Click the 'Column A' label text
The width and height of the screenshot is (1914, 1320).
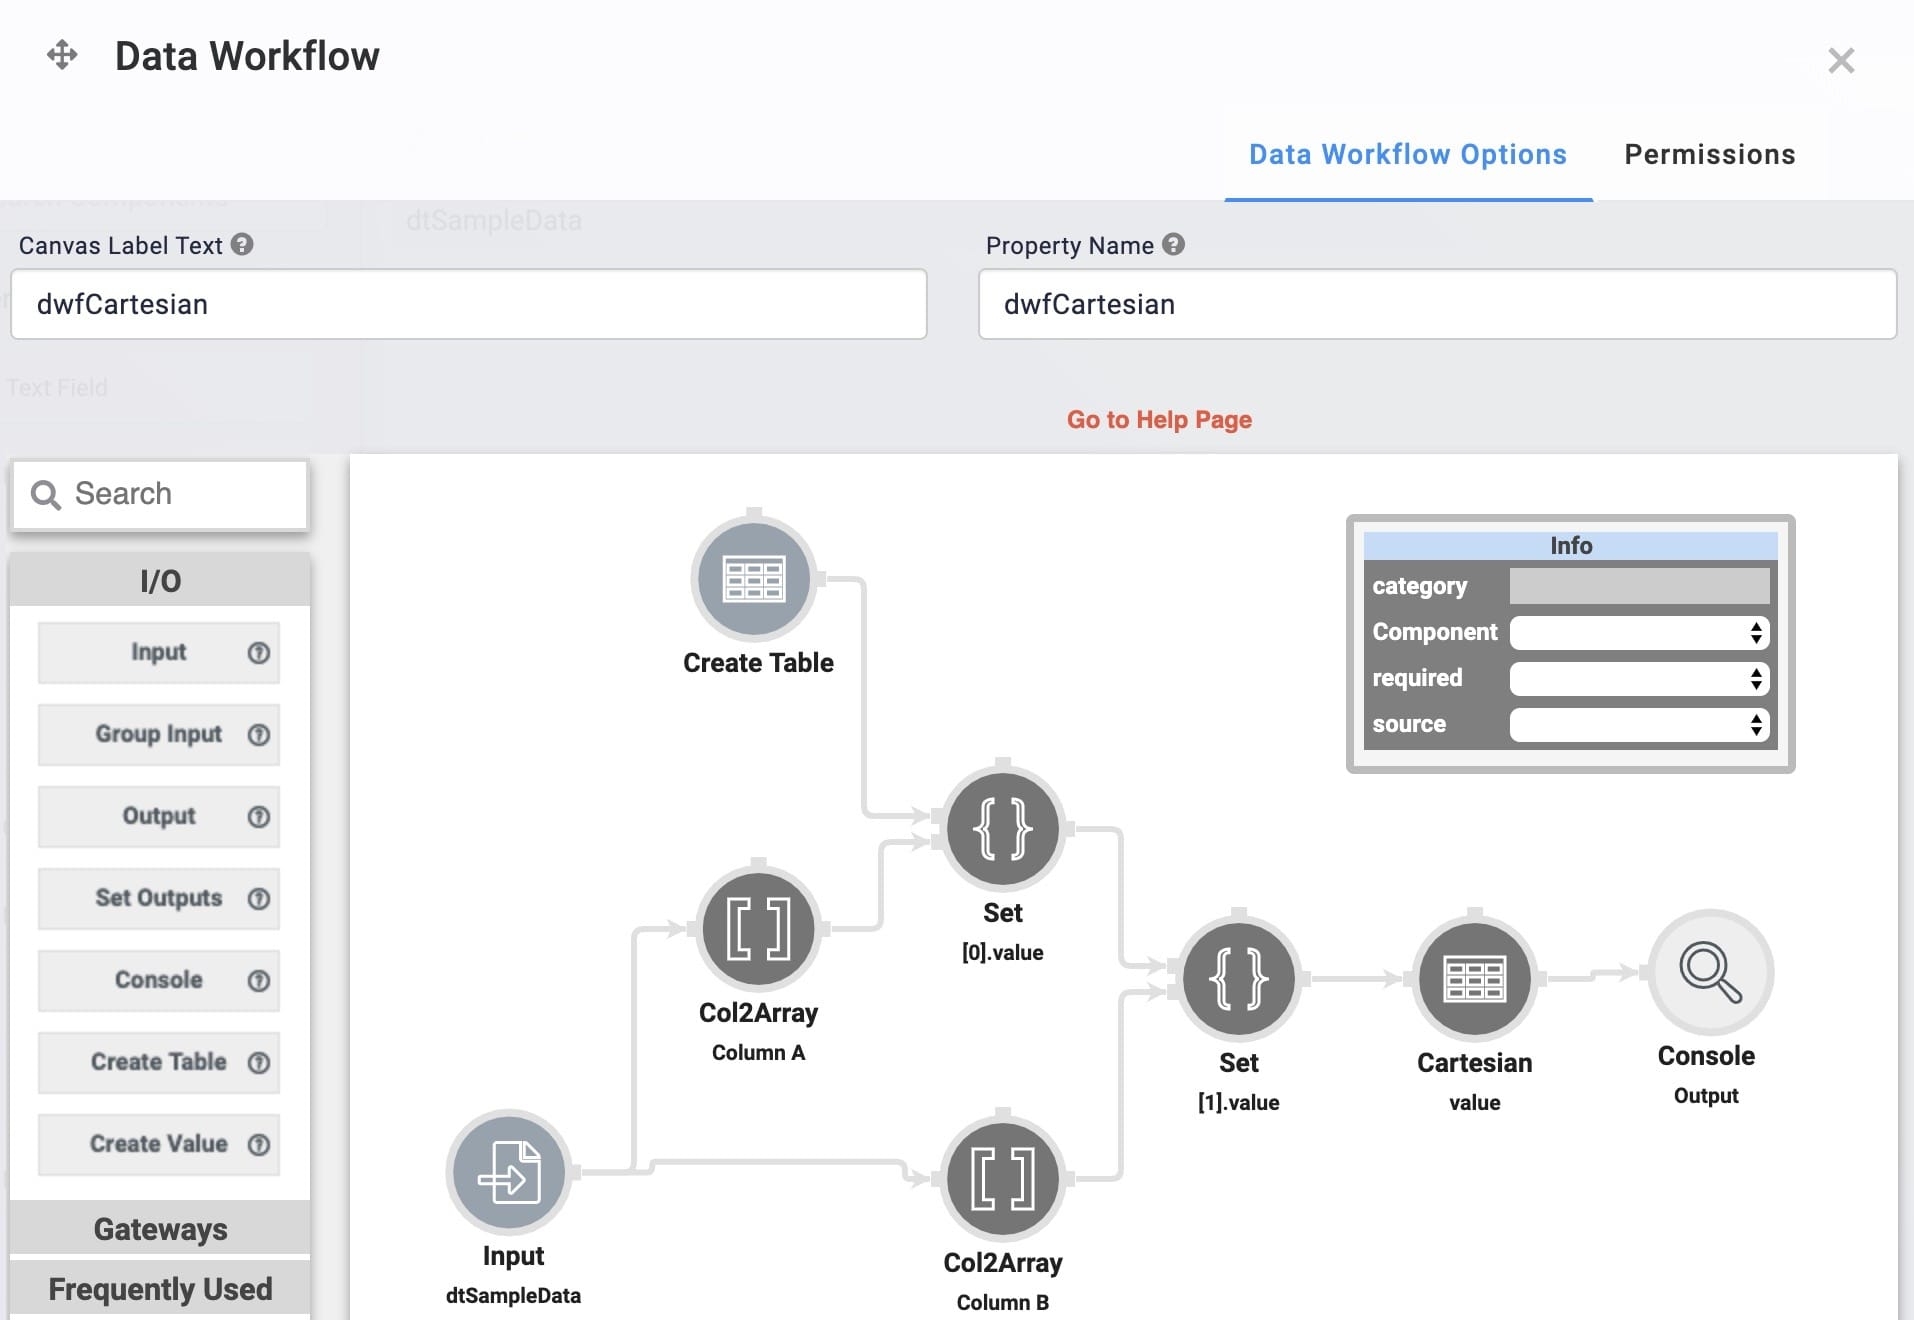pos(758,1053)
